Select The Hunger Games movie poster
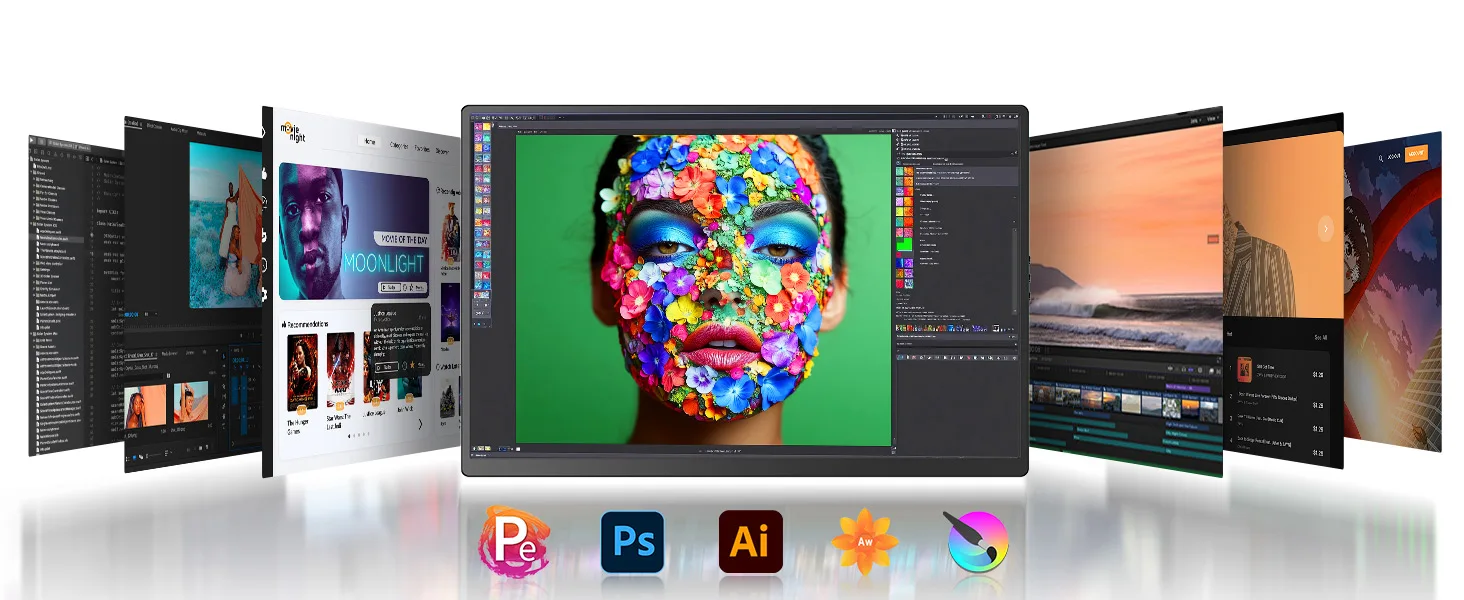This screenshot has height=600, width=1464. tap(302, 372)
